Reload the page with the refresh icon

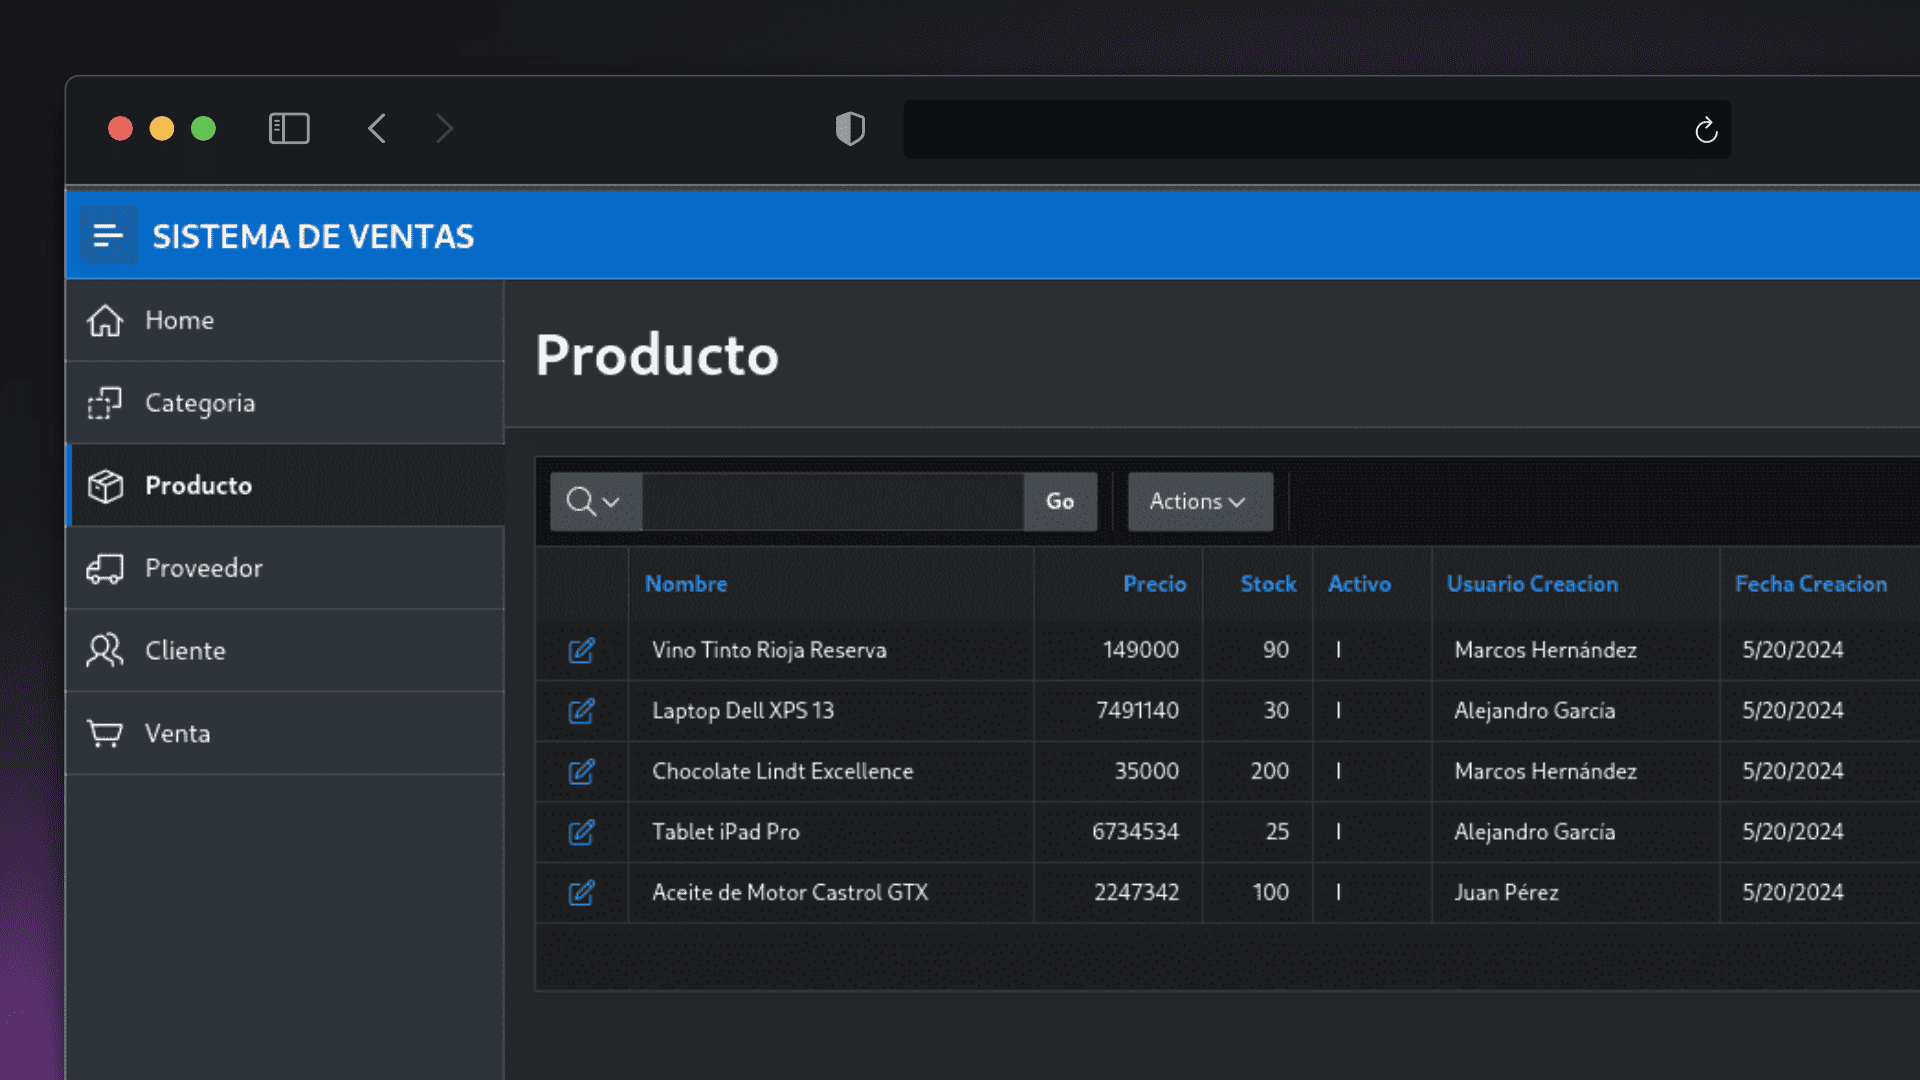click(1706, 130)
